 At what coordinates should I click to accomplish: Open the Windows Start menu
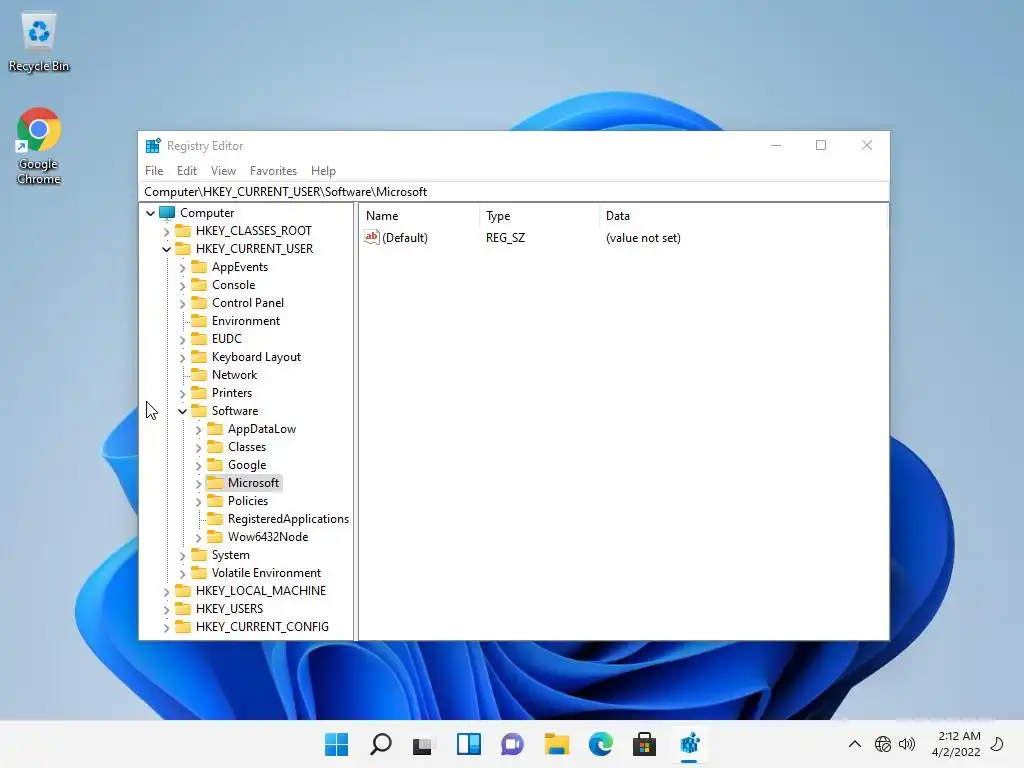pyautogui.click(x=336, y=744)
